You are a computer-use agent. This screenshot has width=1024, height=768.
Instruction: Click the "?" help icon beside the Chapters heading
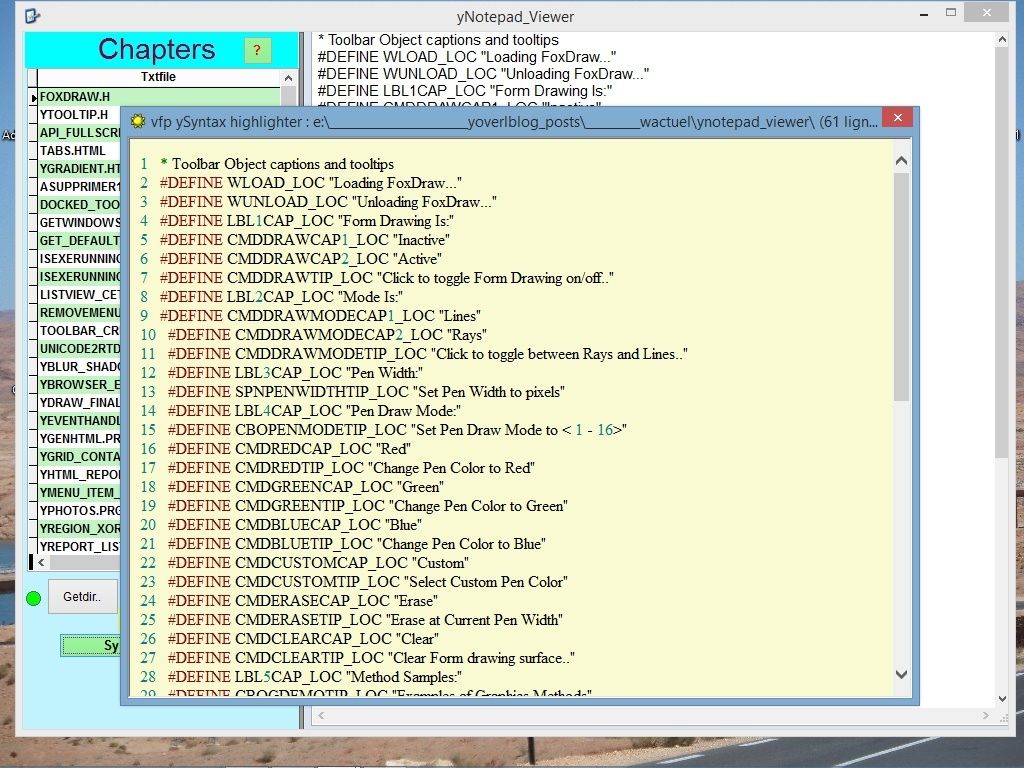[258, 49]
